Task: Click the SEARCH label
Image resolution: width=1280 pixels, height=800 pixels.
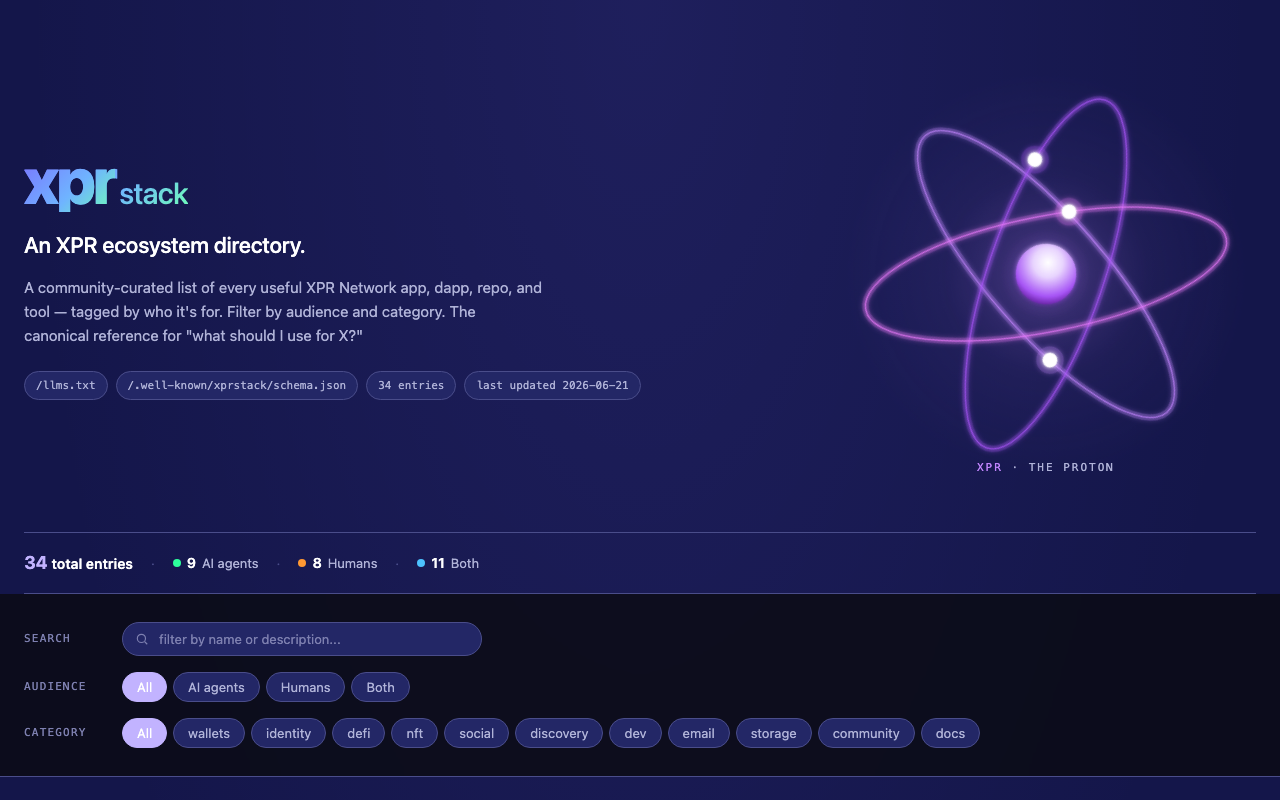Action: 47,638
